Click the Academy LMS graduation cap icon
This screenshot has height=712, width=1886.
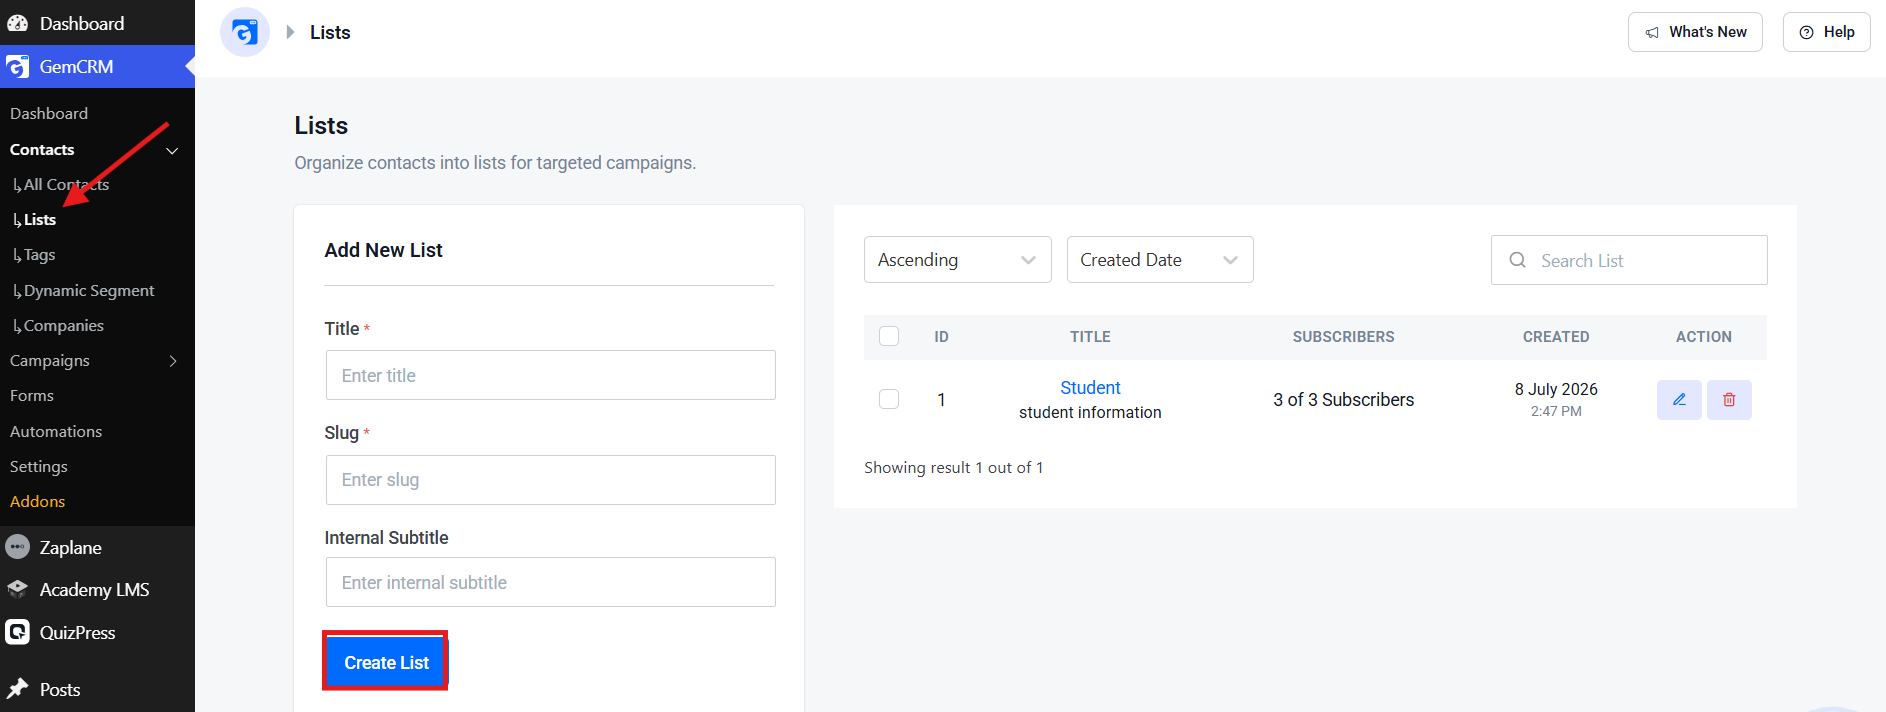click(x=18, y=589)
